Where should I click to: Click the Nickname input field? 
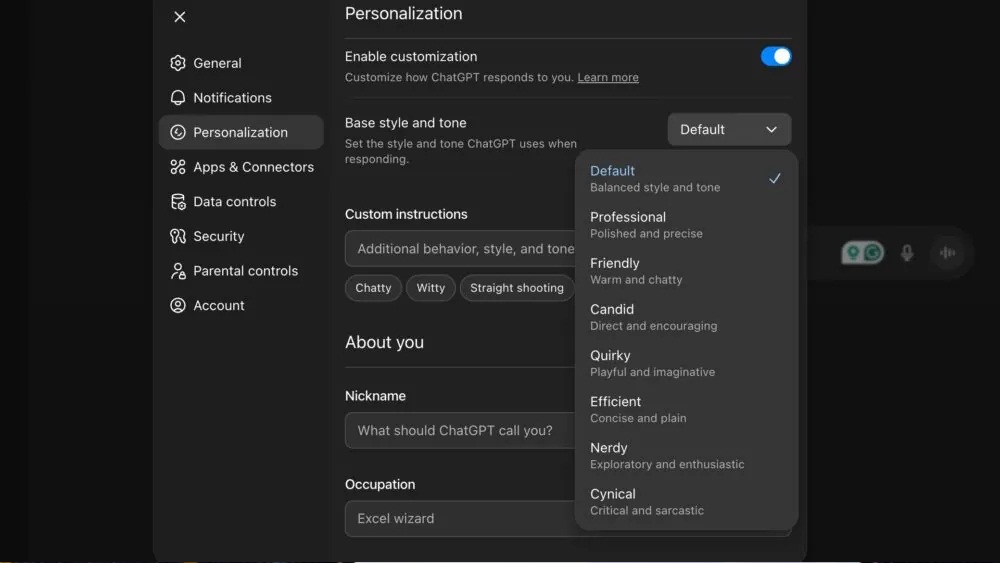[x=460, y=431]
